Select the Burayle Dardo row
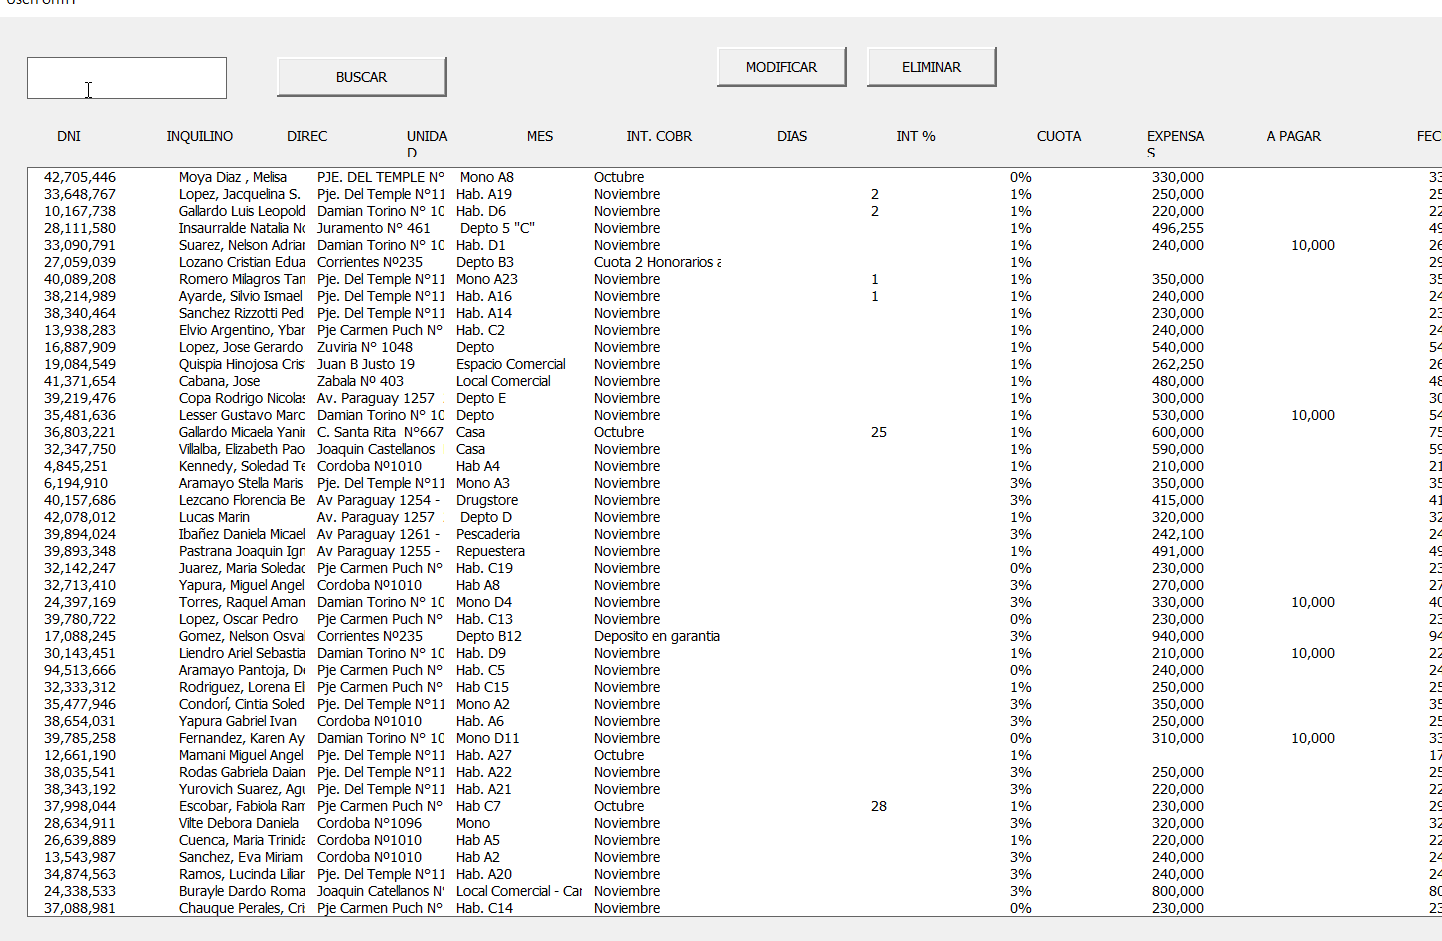The image size is (1442, 941). click(241, 891)
